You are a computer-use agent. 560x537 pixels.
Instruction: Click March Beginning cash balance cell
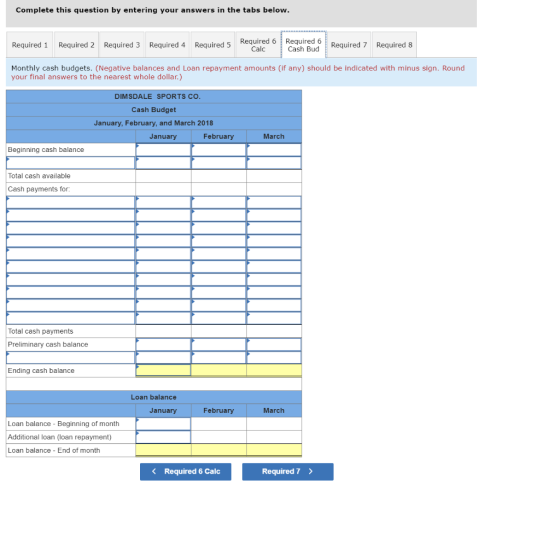pyautogui.click(x=274, y=150)
